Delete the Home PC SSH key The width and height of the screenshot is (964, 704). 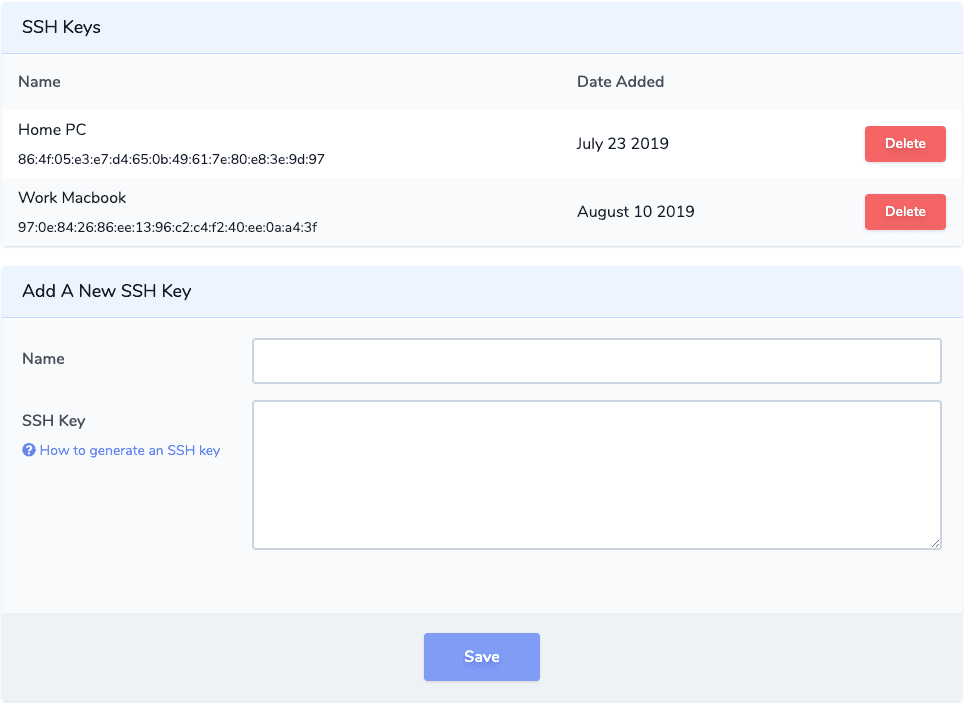(x=905, y=144)
